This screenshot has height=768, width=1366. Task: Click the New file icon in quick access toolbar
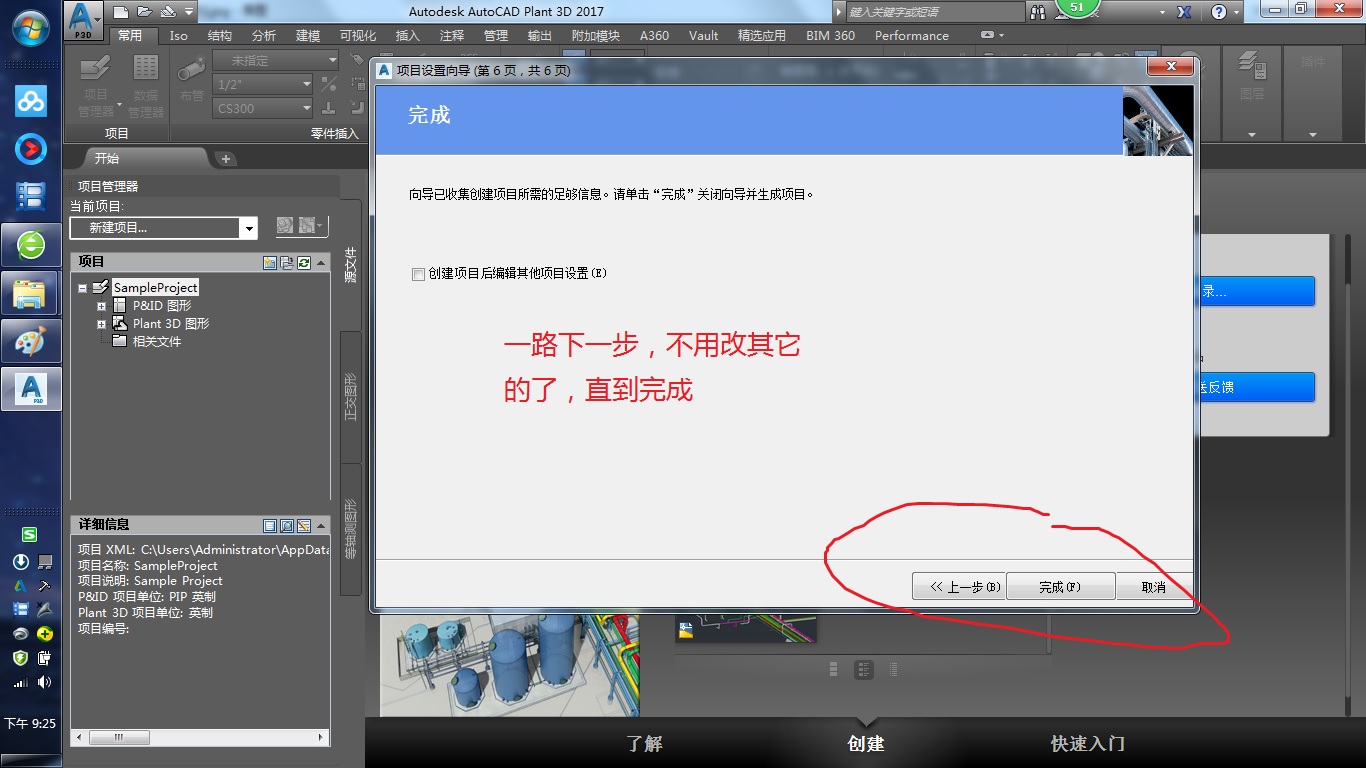(x=121, y=12)
